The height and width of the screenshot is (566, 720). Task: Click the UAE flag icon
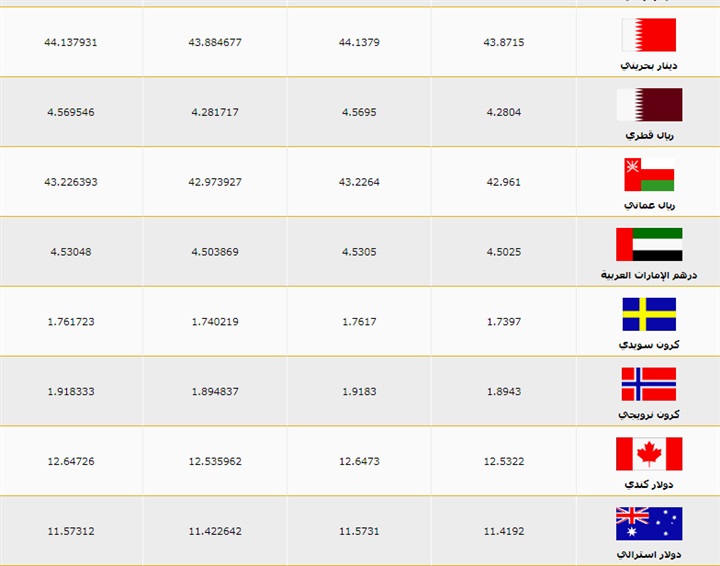click(649, 244)
